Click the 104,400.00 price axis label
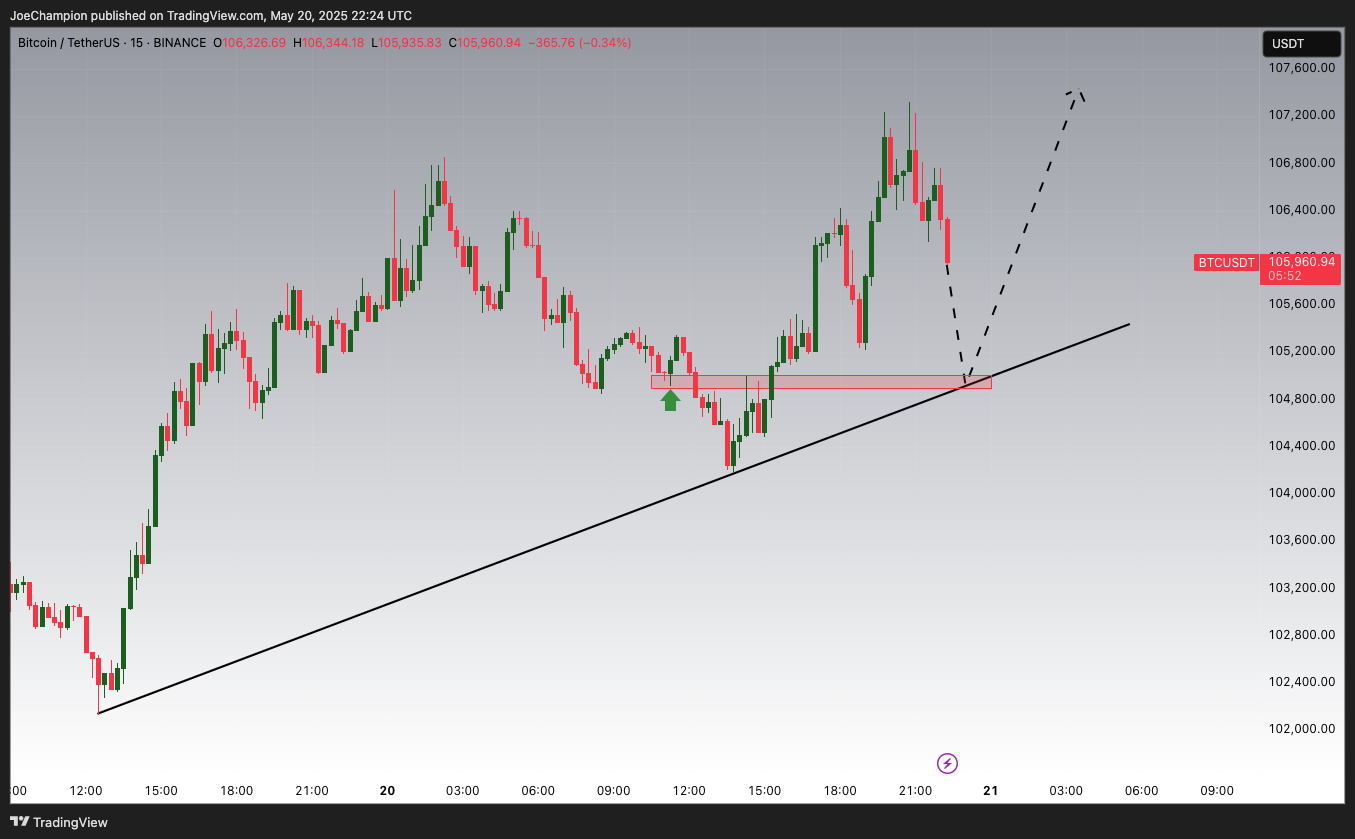Viewport: 1355px width, 839px height. coord(1301,446)
